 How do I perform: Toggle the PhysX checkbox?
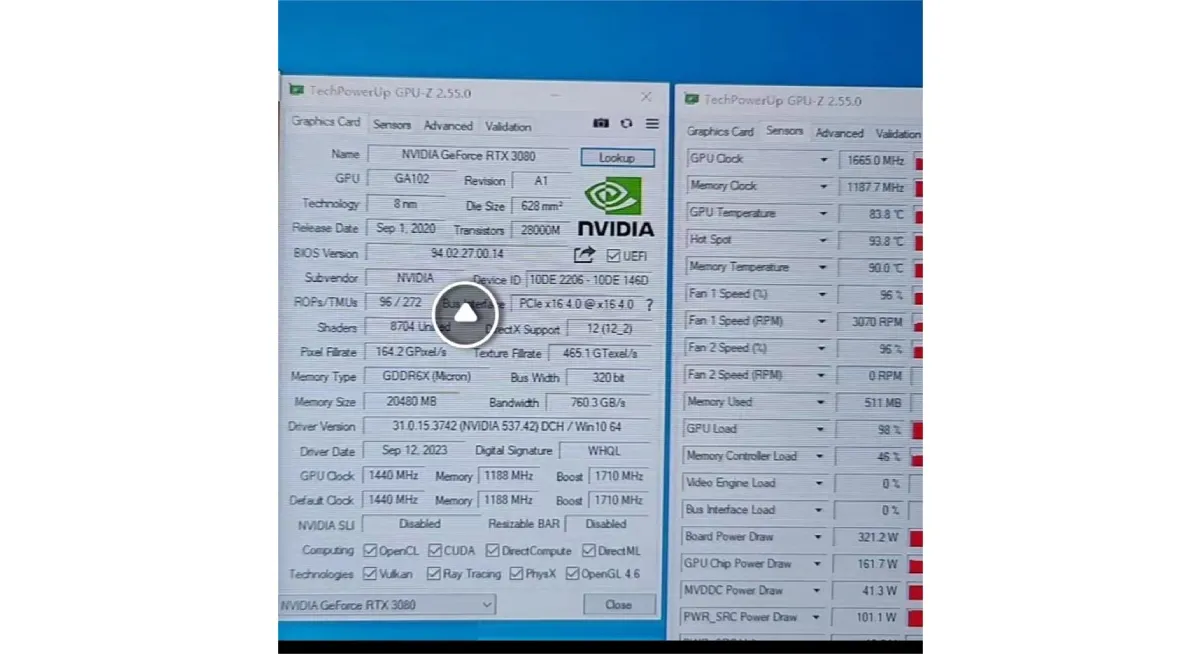517,574
